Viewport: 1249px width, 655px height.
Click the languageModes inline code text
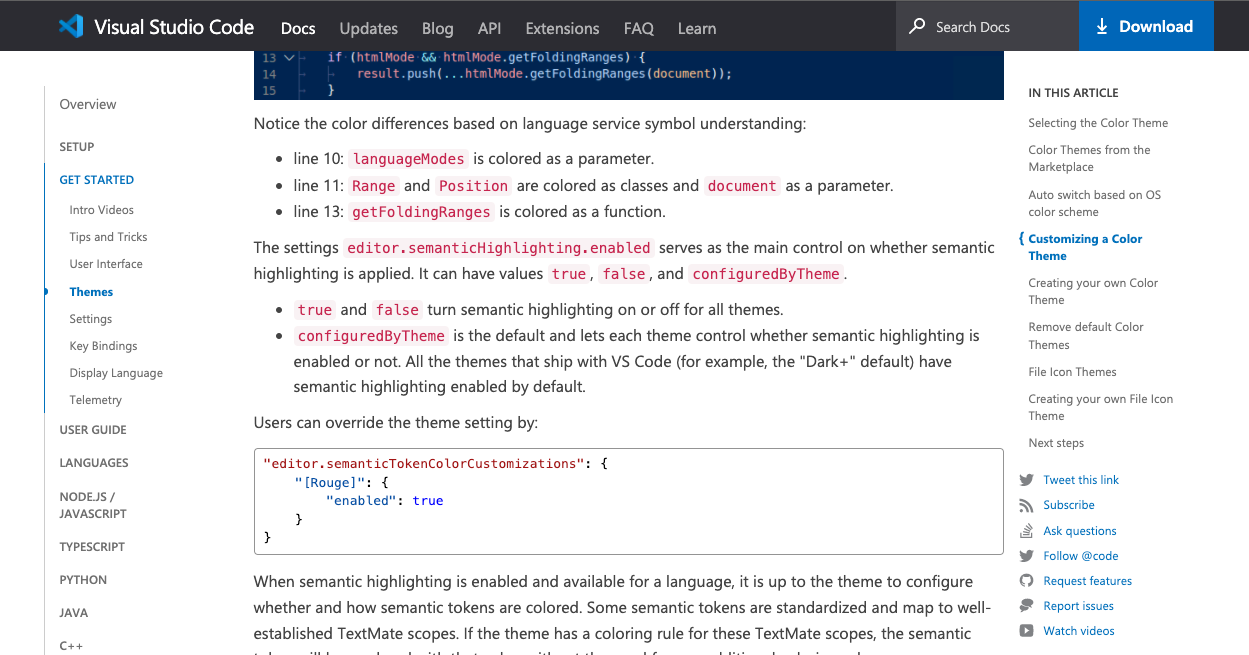pos(408,159)
